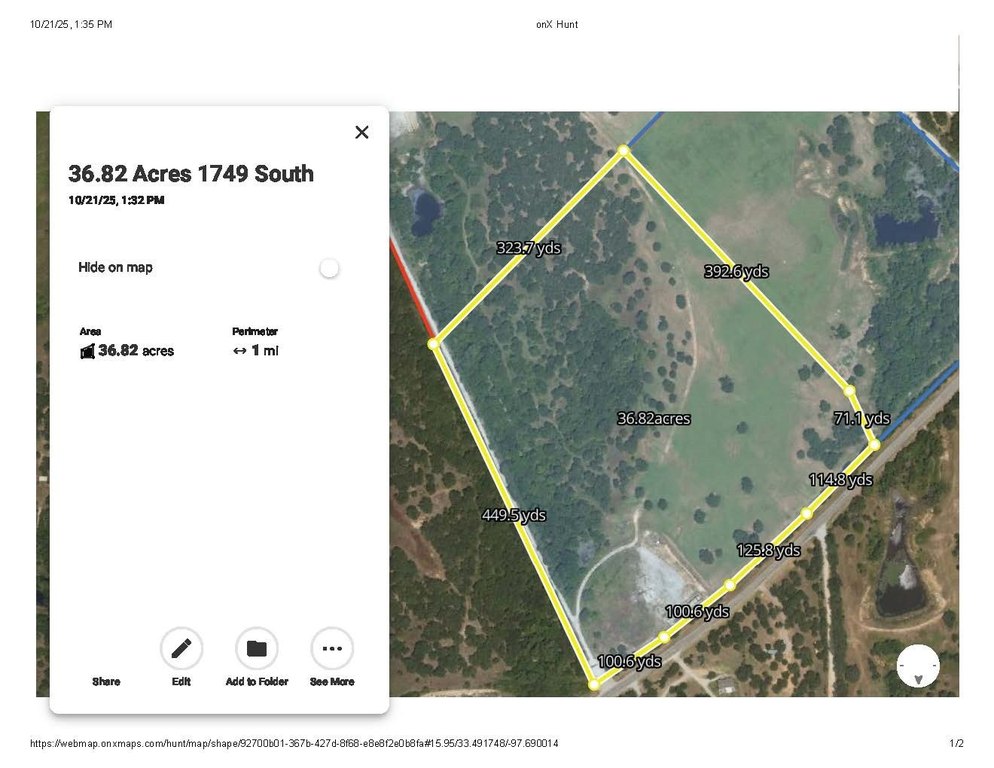Image resolution: width=994 pixels, height=768 pixels.
Task: Click the Edit pencil icon
Action: click(x=181, y=648)
